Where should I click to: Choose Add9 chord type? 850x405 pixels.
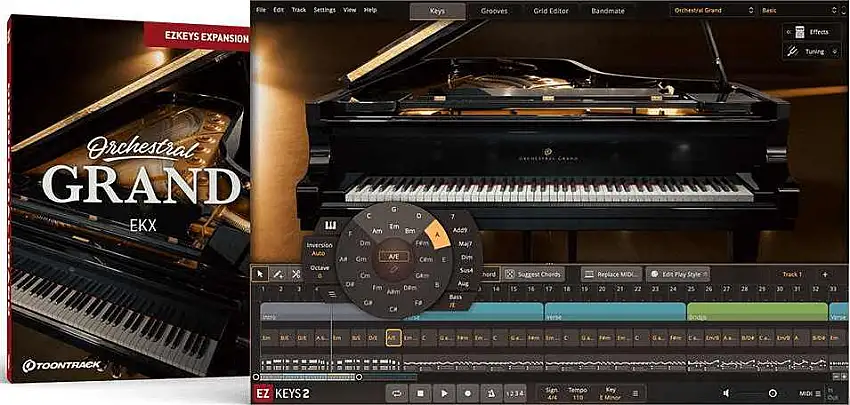[x=460, y=230]
